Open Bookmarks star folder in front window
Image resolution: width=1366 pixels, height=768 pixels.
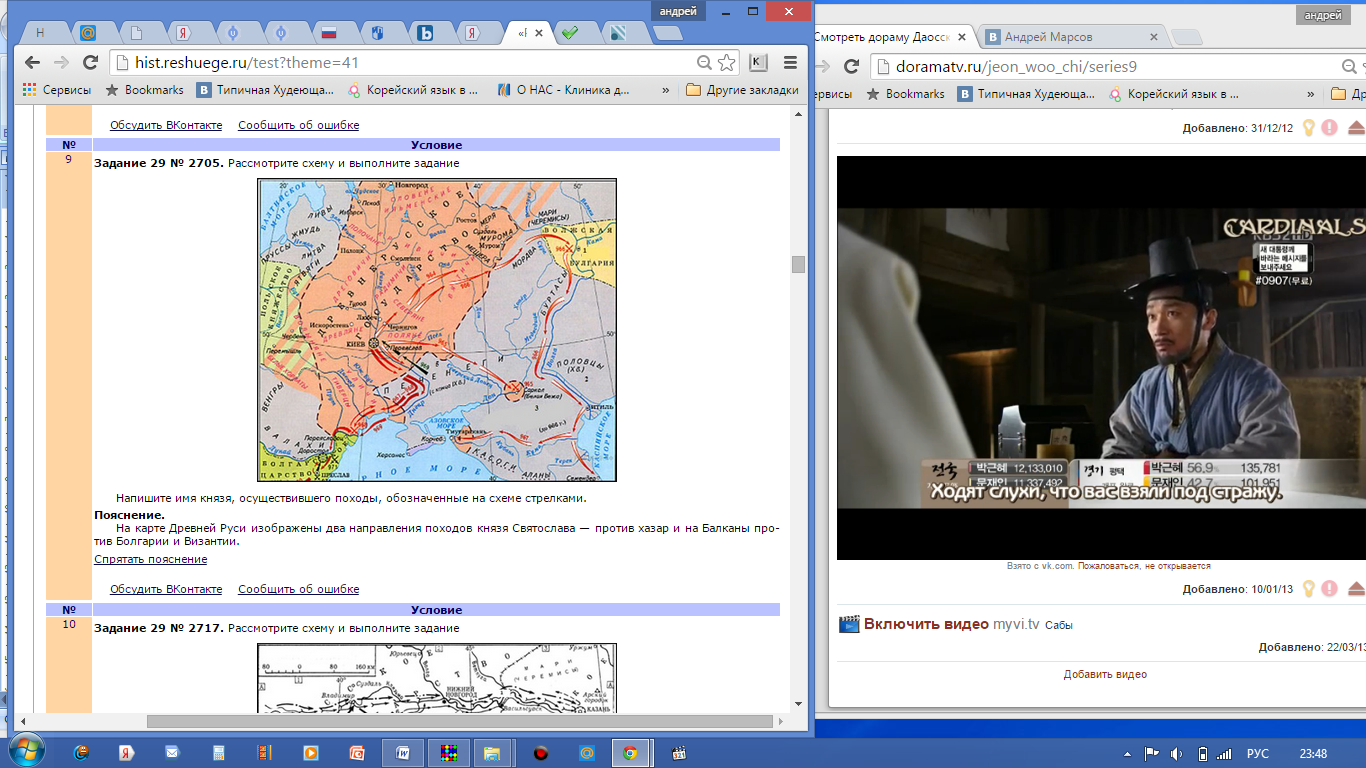click(145, 90)
